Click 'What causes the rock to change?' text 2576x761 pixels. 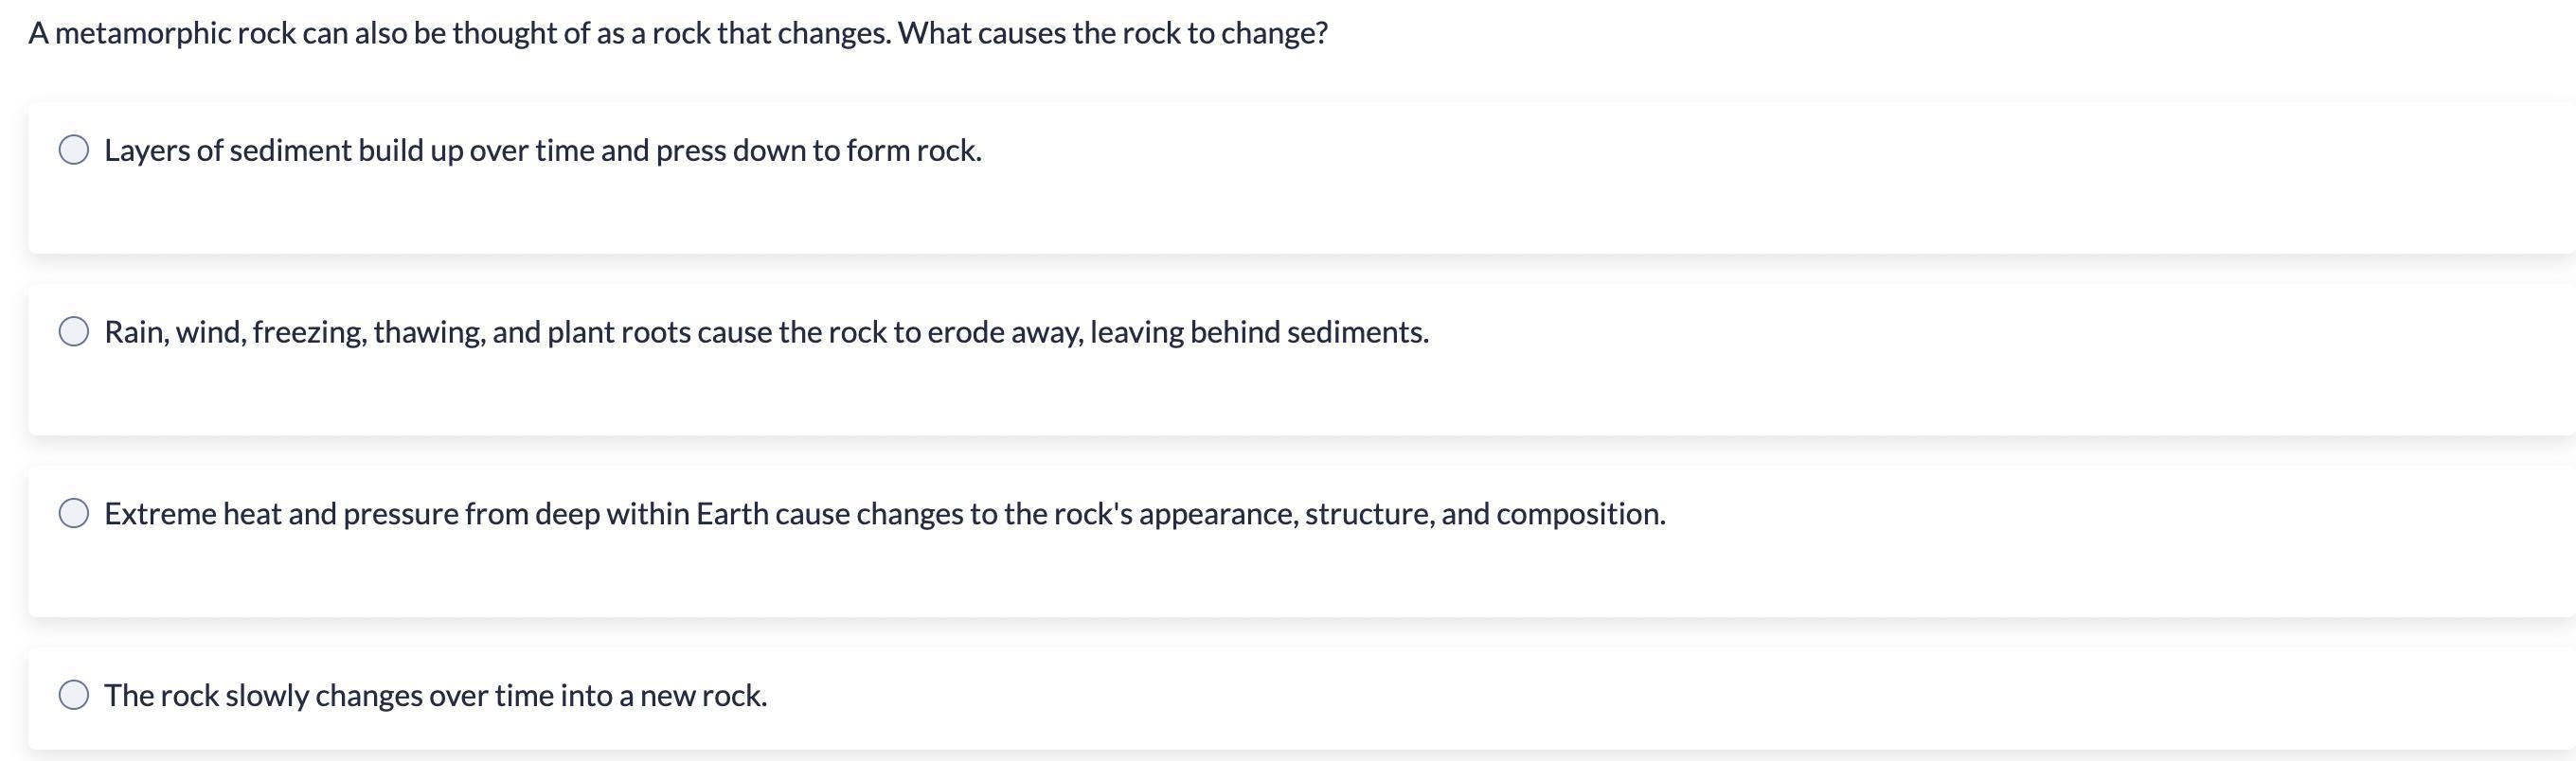point(1112,33)
